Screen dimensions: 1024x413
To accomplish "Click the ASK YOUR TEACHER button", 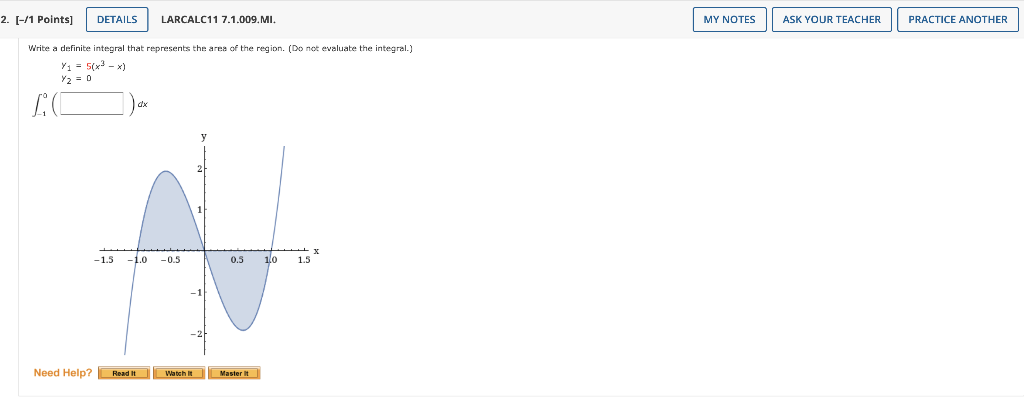I will coord(831,20).
